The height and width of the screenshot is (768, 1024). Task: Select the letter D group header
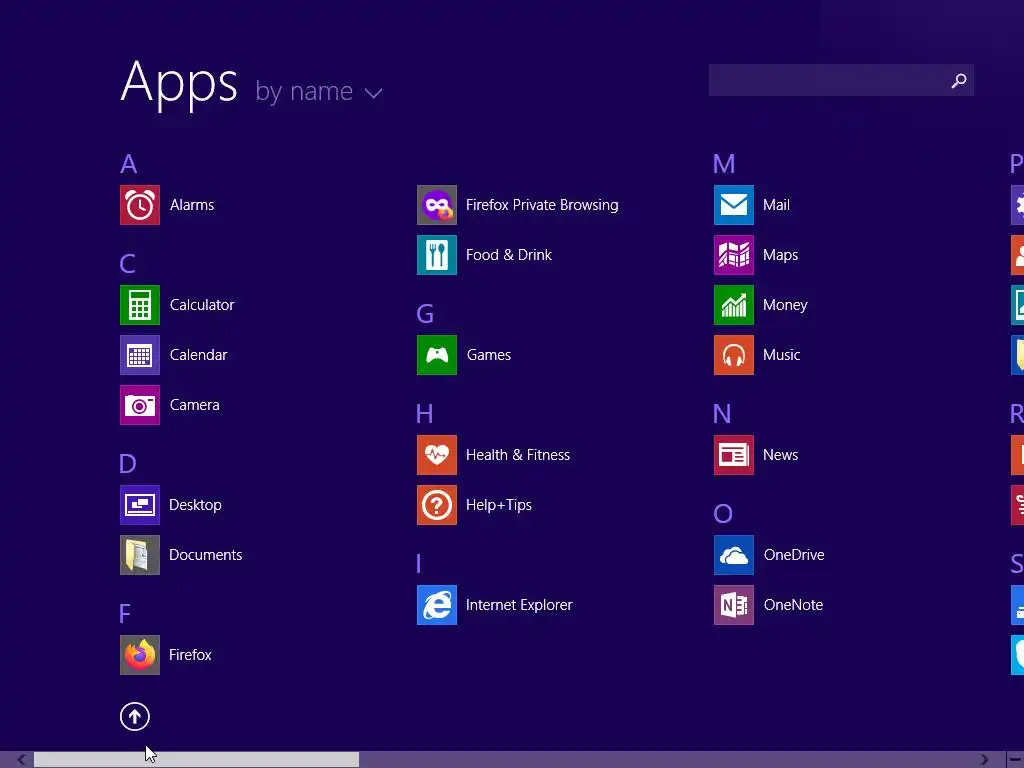[x=128, y=464]
